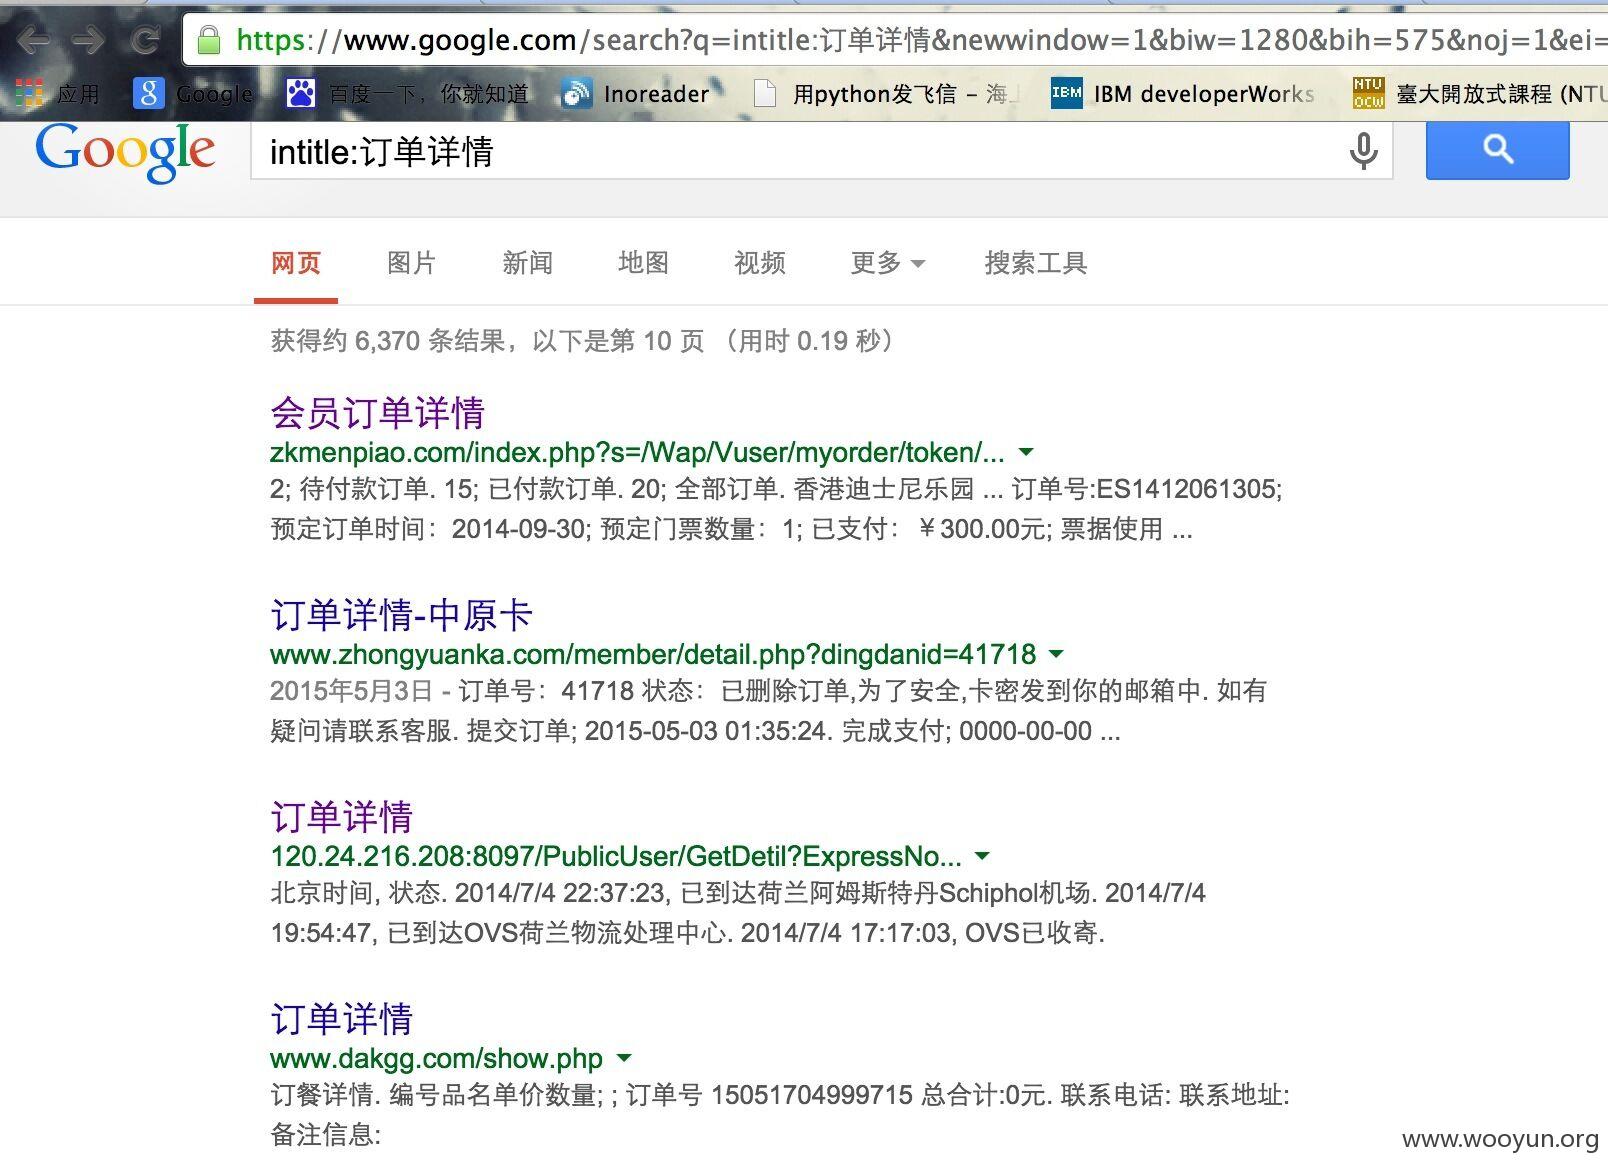Viewport: 1608px width, 1168px height.
Task: Click the zkmenpiao.com green URL text
Action: point(637,452)
